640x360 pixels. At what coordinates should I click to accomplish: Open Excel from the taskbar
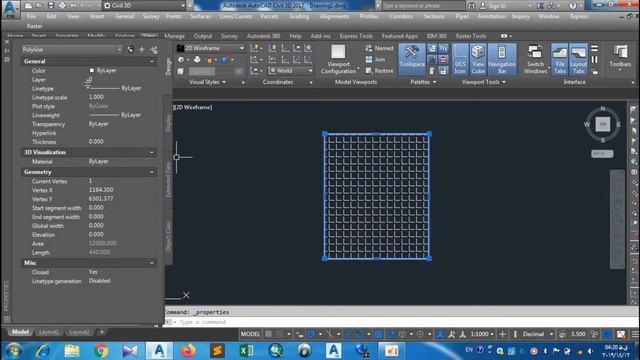[246, 351]
